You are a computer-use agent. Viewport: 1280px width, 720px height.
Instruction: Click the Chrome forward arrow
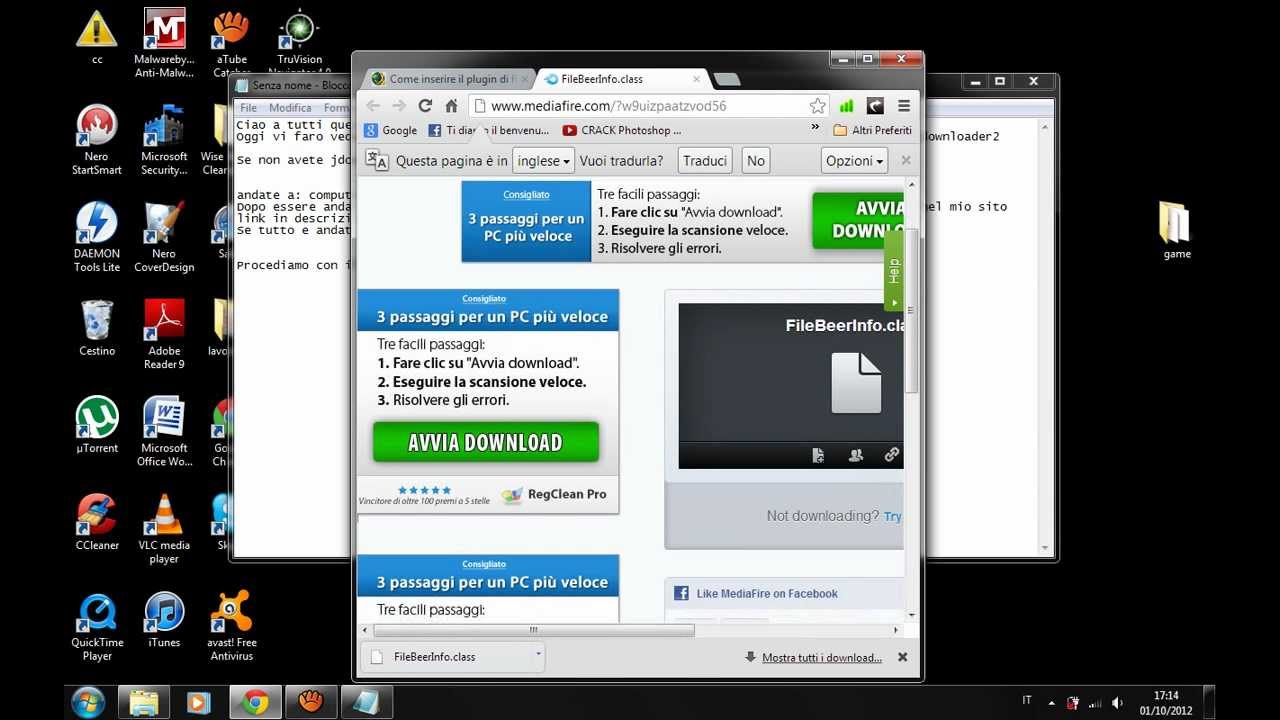click(x=399, y=106)
